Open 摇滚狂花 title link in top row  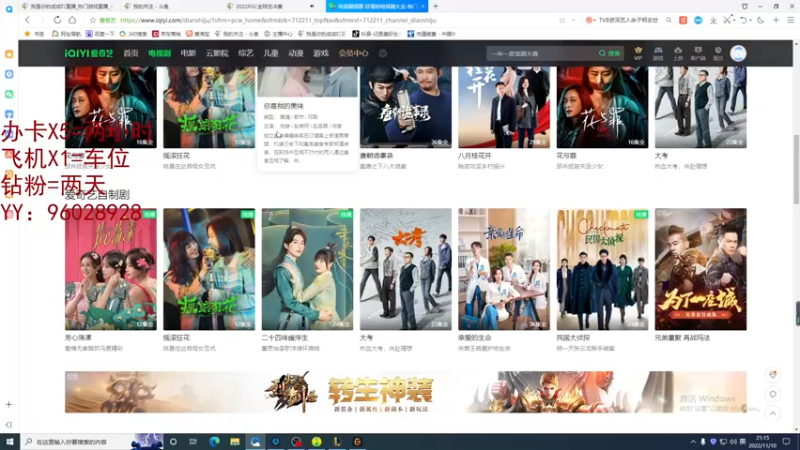coord(177,156)
